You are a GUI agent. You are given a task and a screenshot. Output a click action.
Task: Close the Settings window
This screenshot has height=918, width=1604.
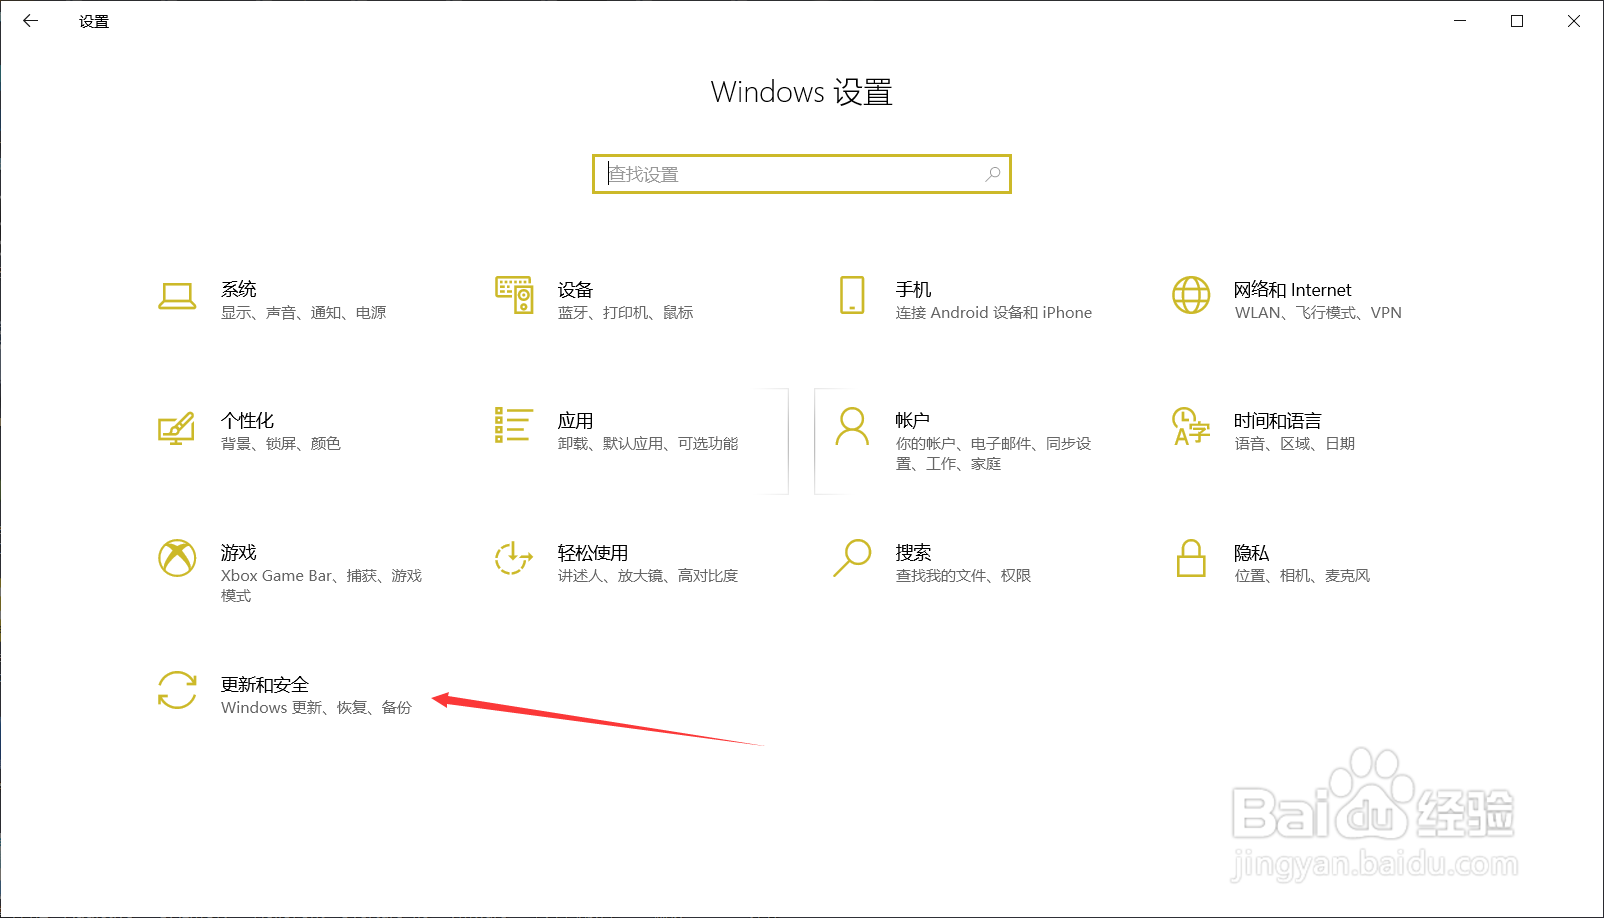1574,21
